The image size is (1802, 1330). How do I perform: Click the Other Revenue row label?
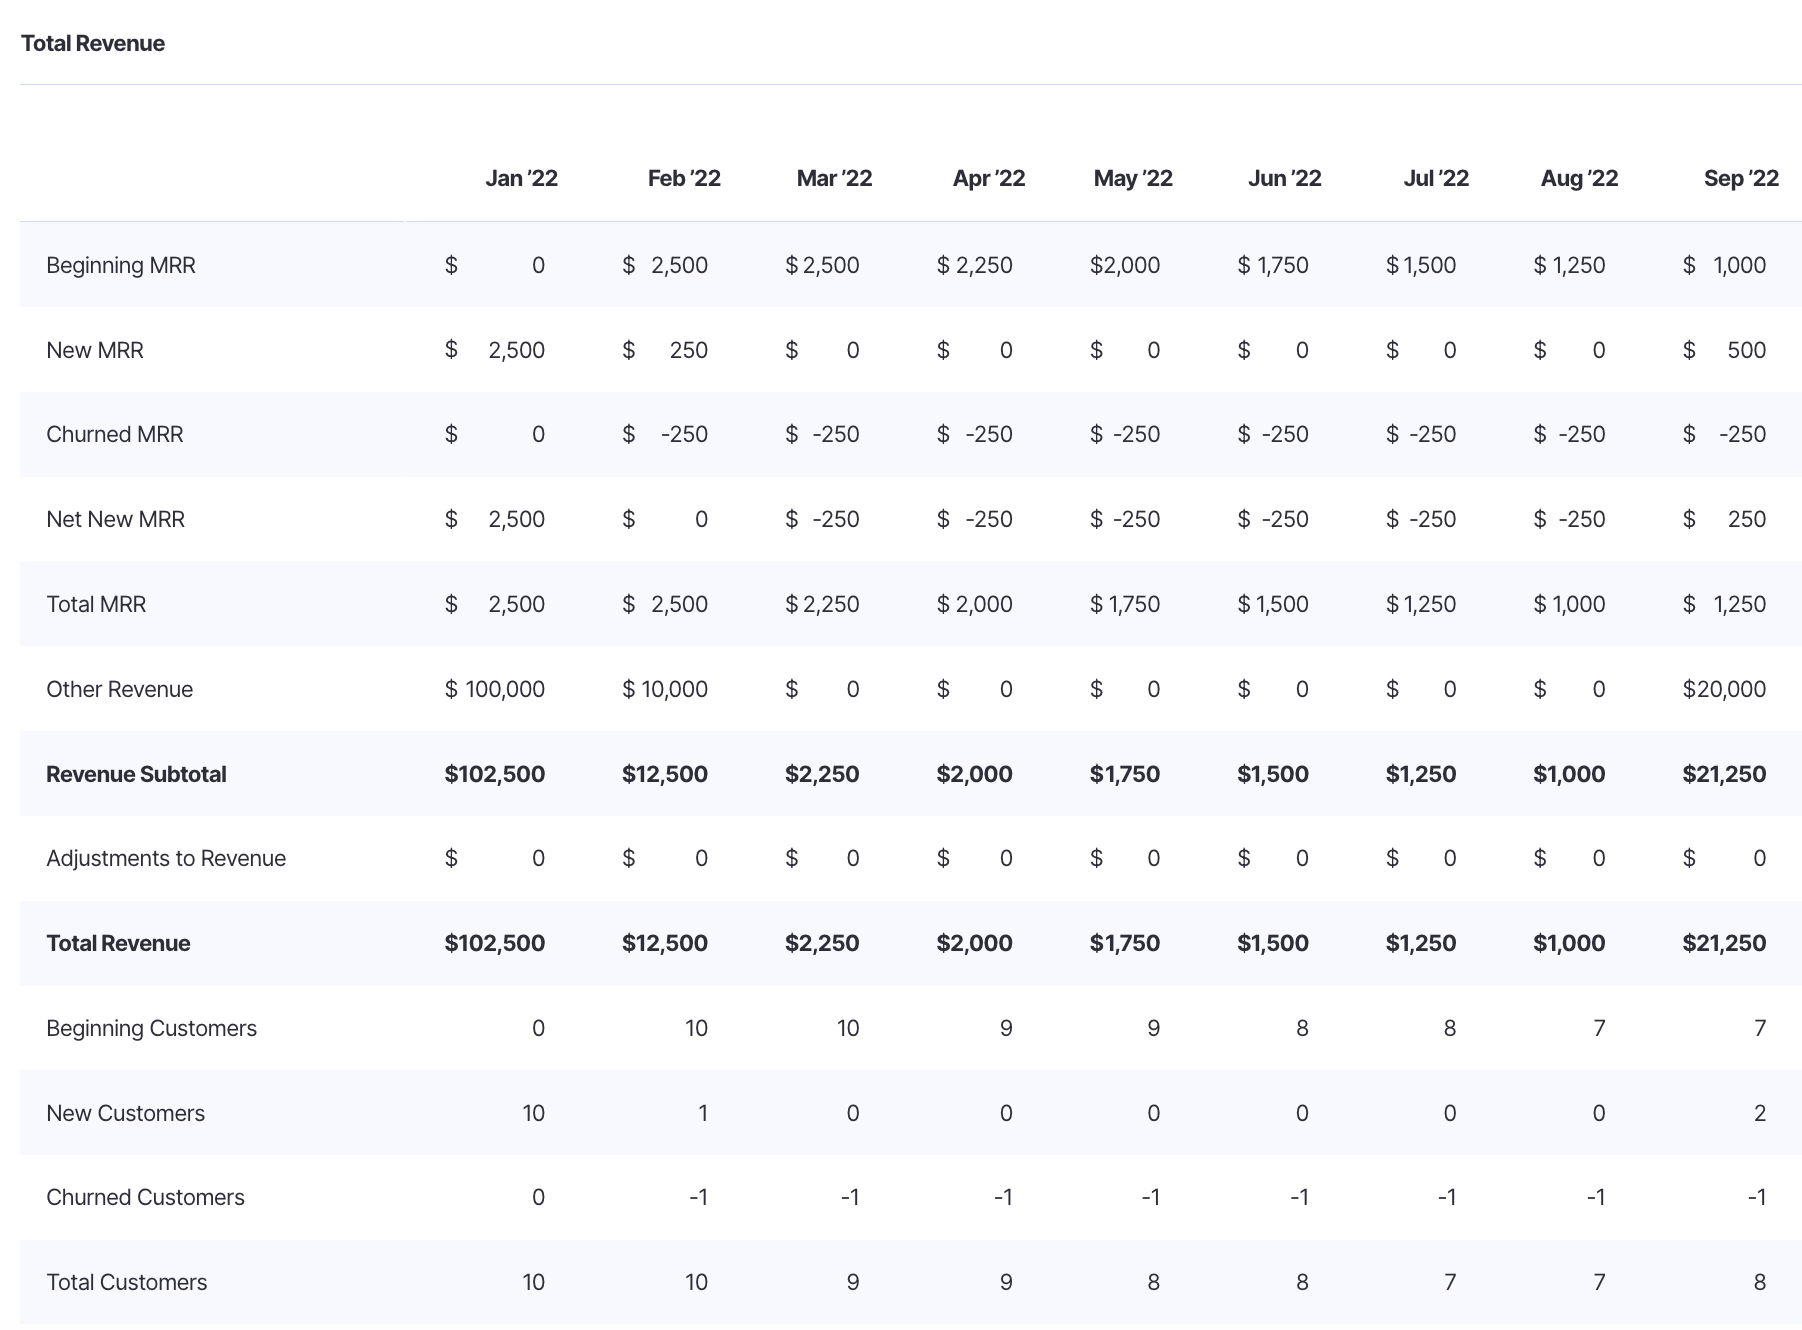(x=120, y=689)
